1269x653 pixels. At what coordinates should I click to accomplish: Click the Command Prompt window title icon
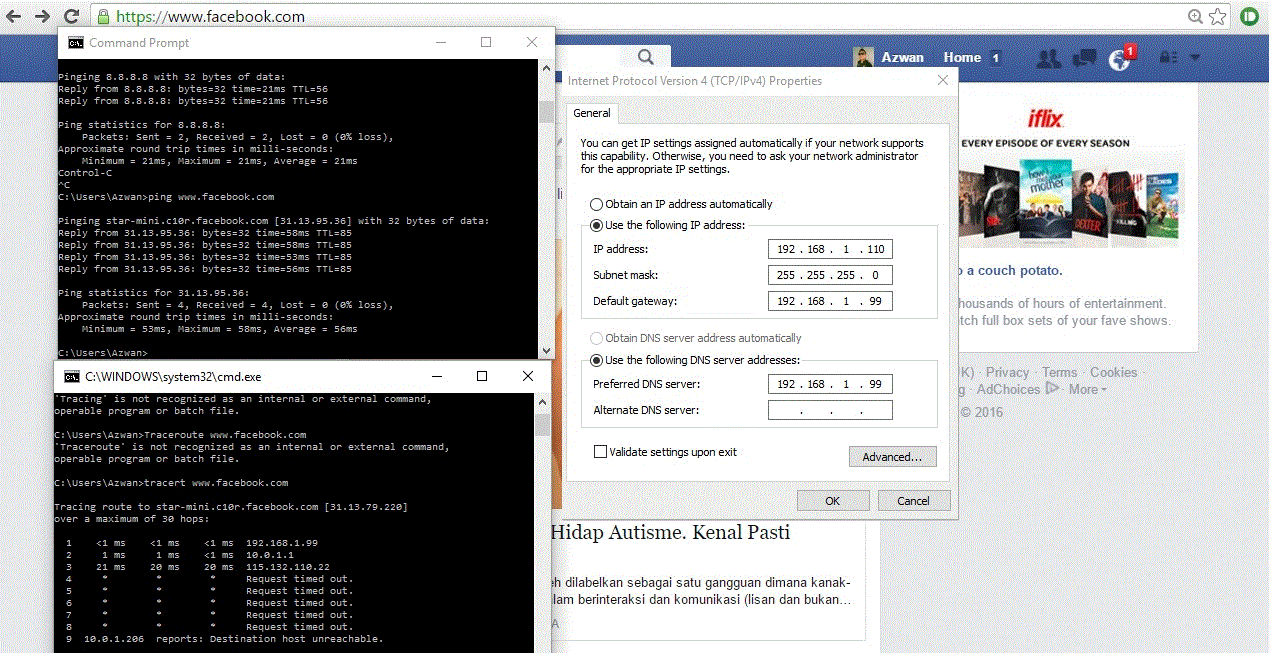[x=75, y=43]
